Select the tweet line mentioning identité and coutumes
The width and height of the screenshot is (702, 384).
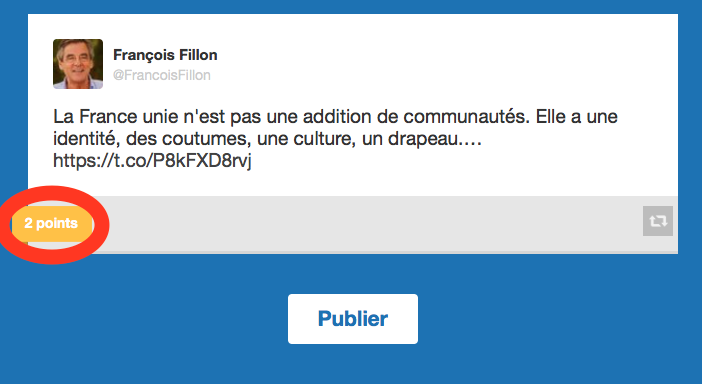pyautogui.click(x=267, y=139)
